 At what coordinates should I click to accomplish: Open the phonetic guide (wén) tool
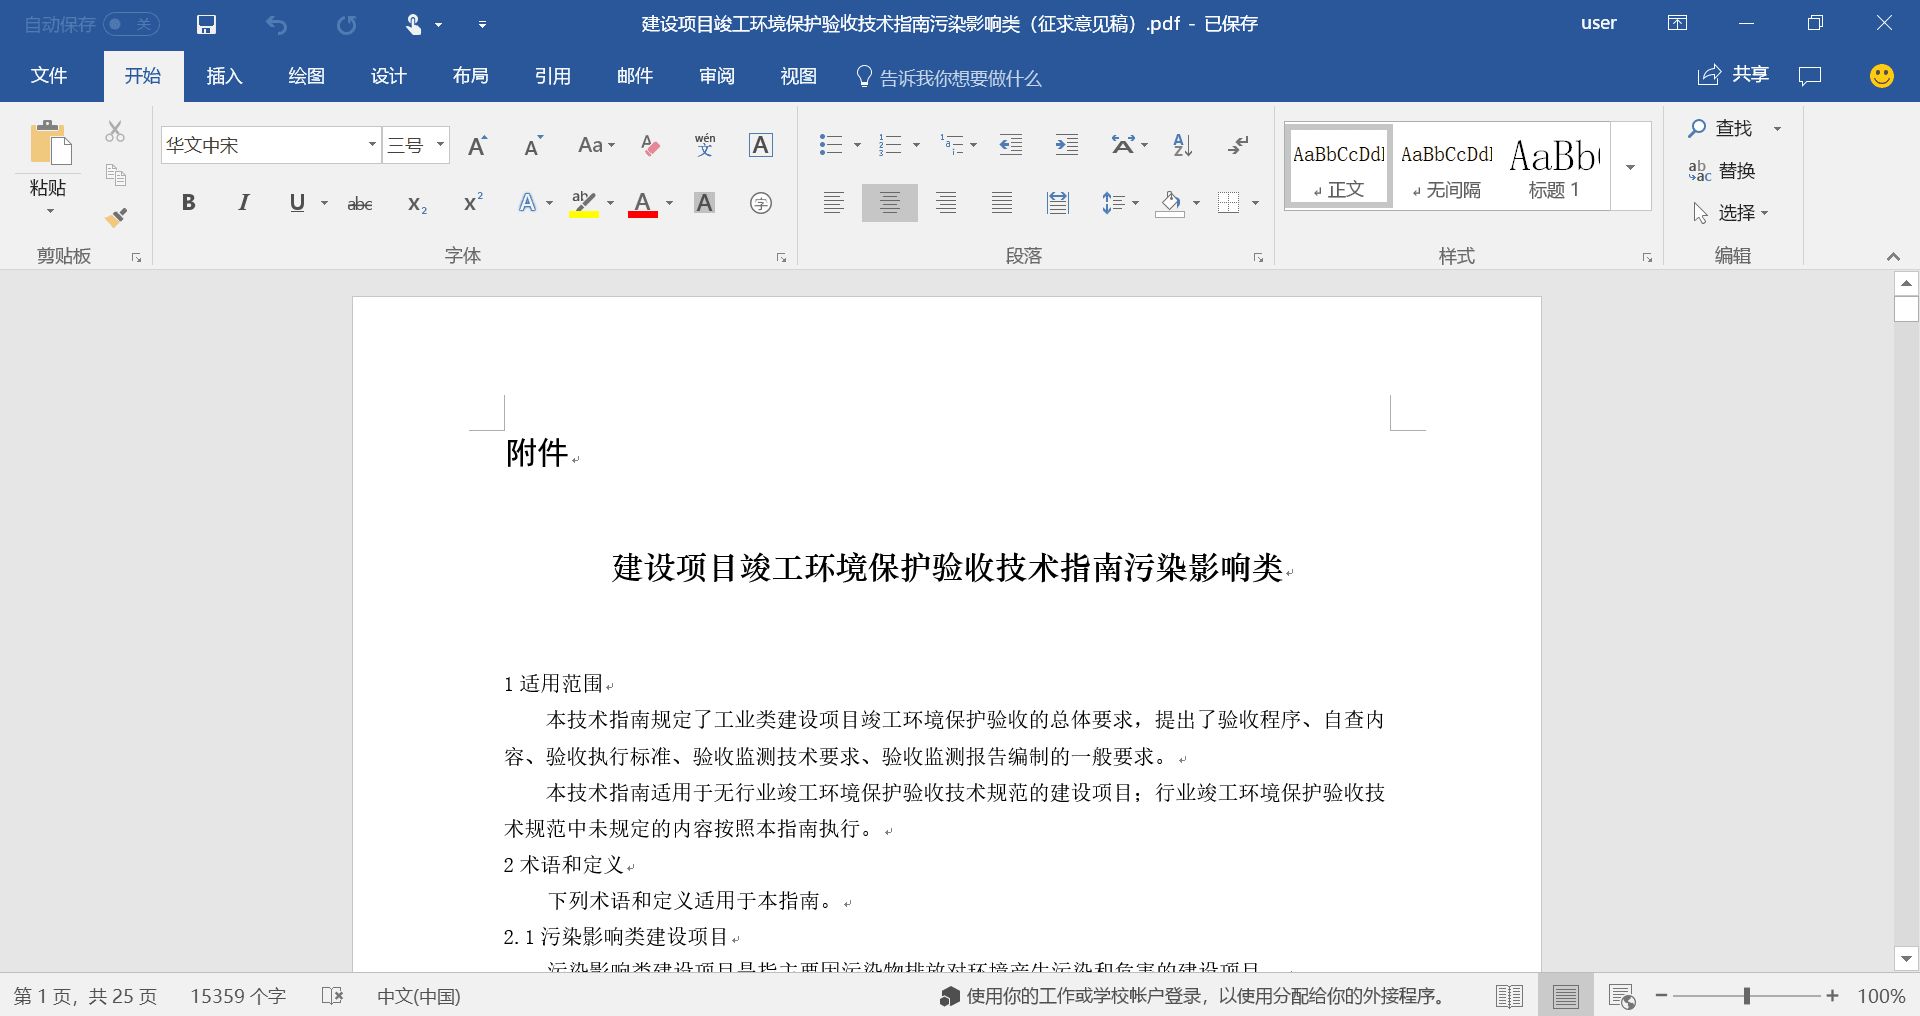(x=705, y=146)
